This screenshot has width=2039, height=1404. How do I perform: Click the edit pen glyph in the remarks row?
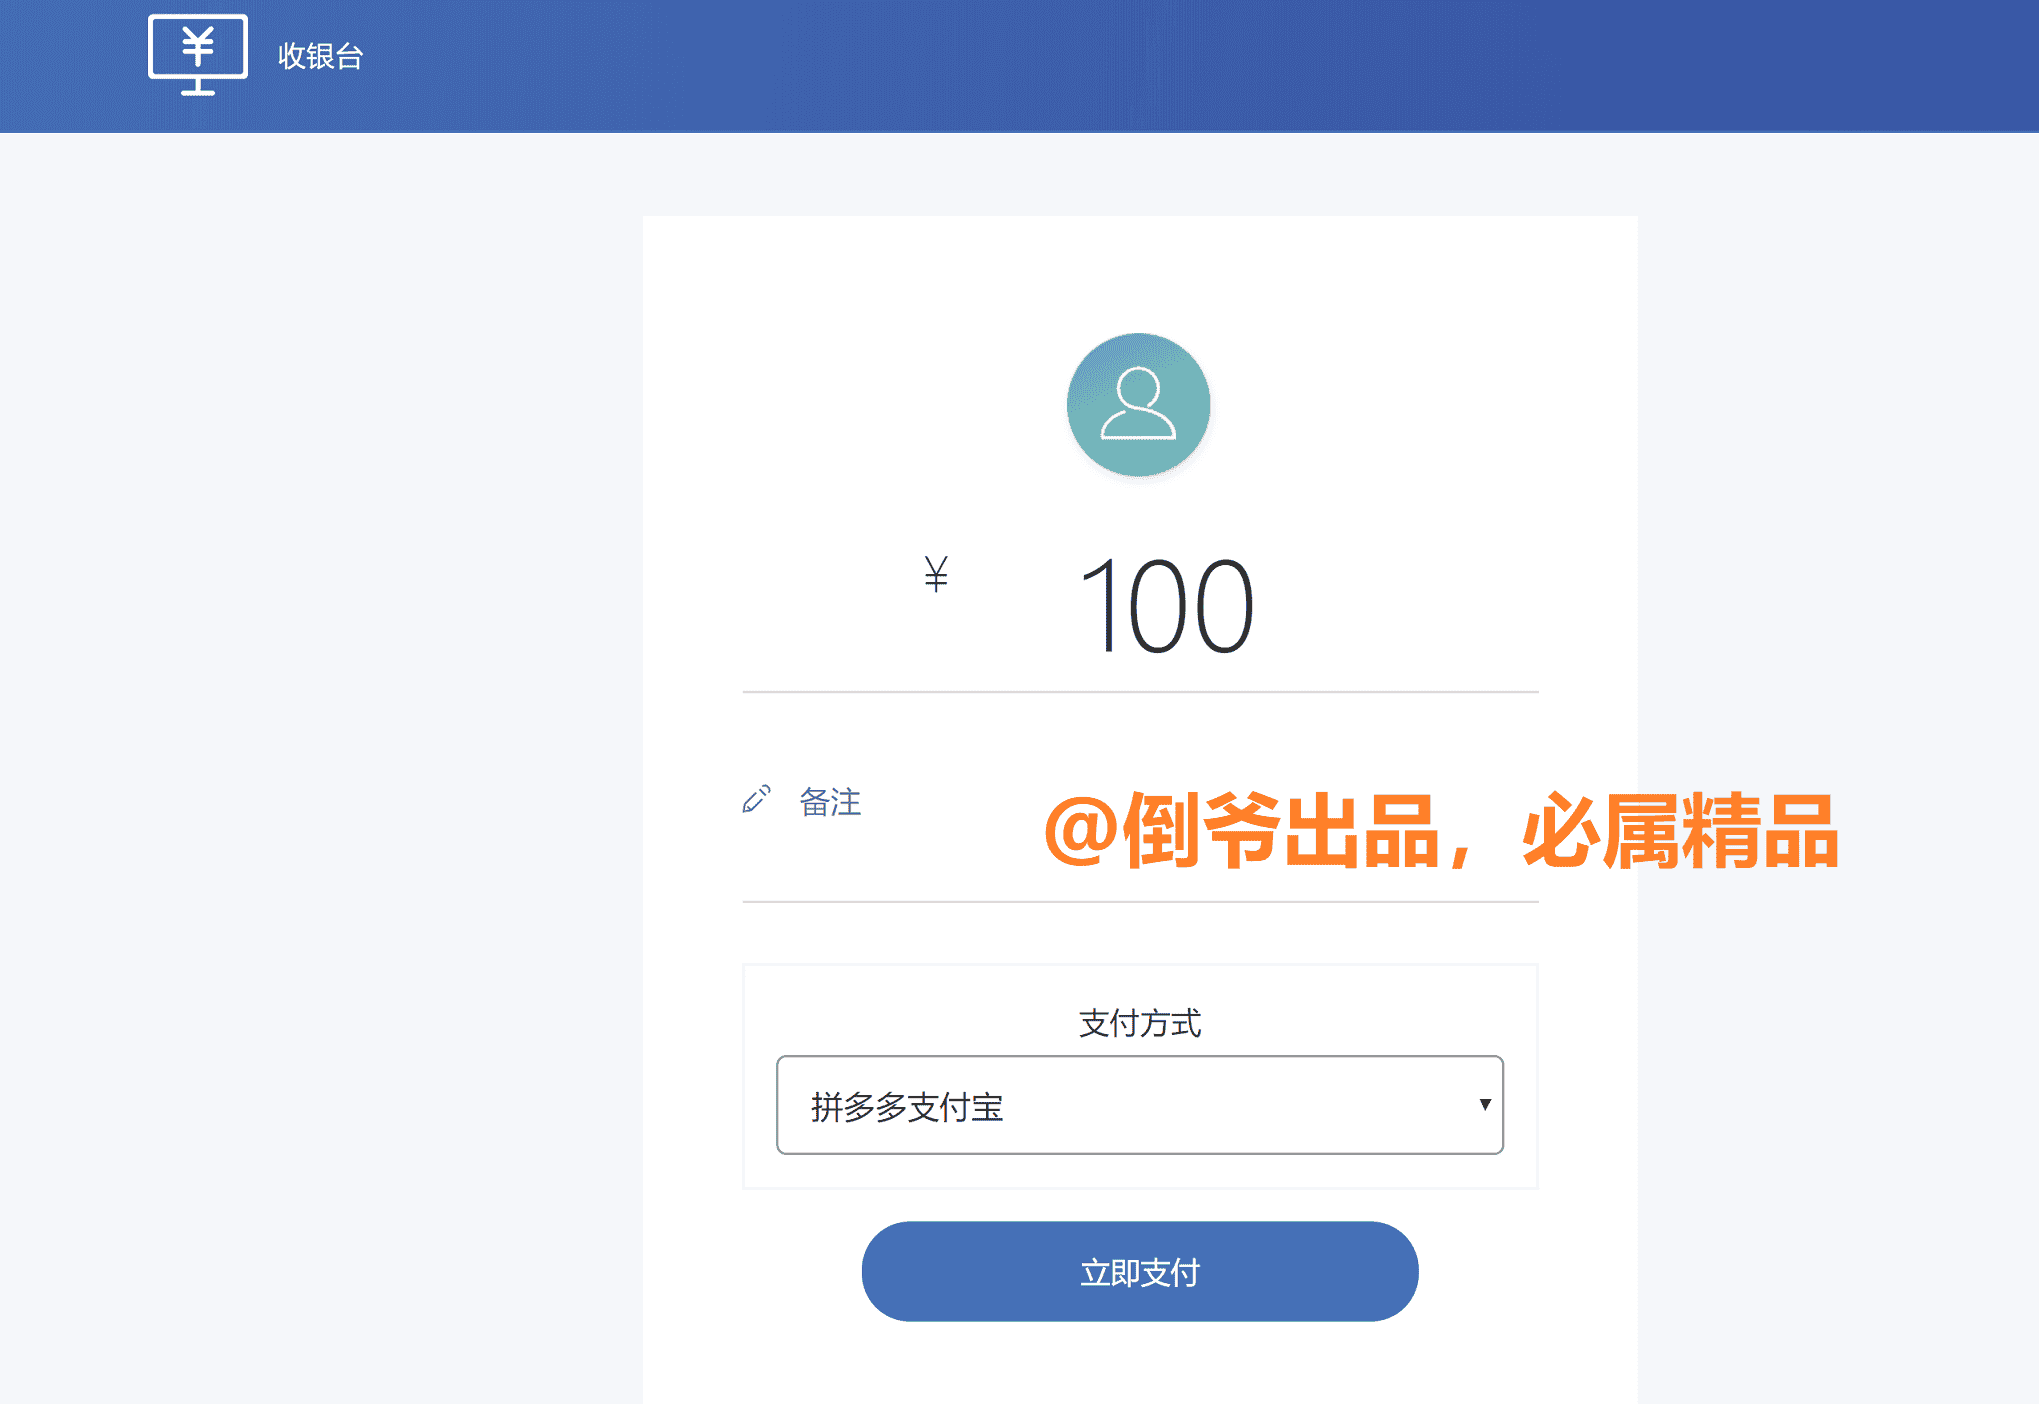coord(756,800)
